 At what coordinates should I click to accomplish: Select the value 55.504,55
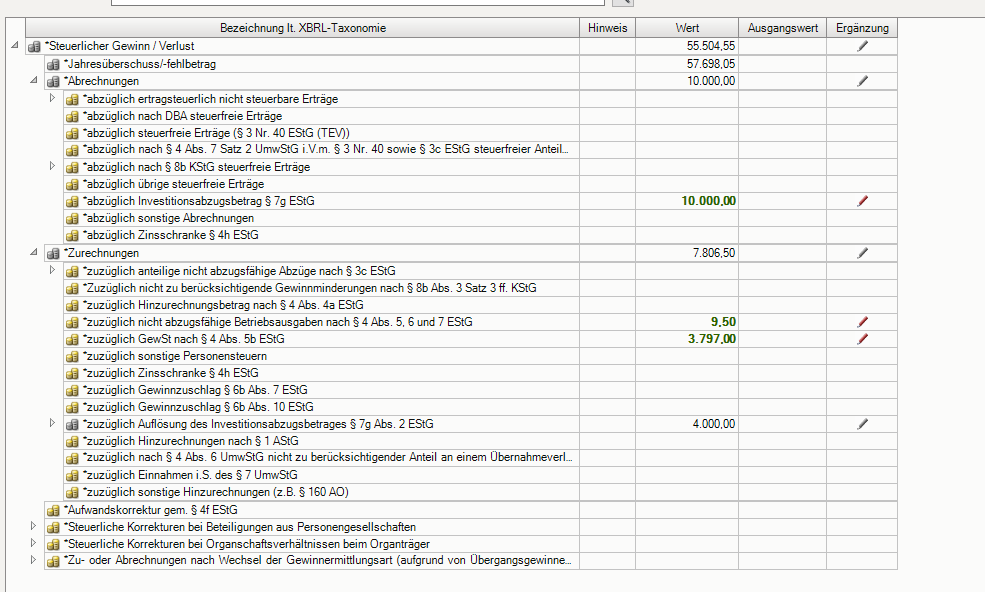tap(710, 46)
